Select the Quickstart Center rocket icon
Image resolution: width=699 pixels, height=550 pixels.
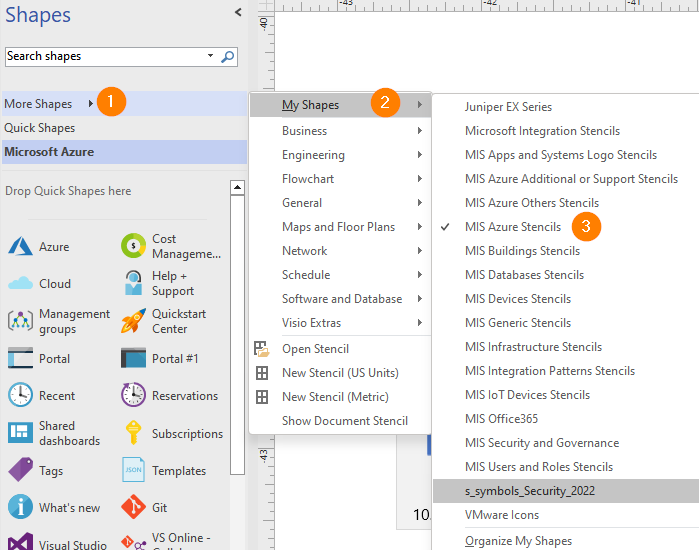(133, 320)
